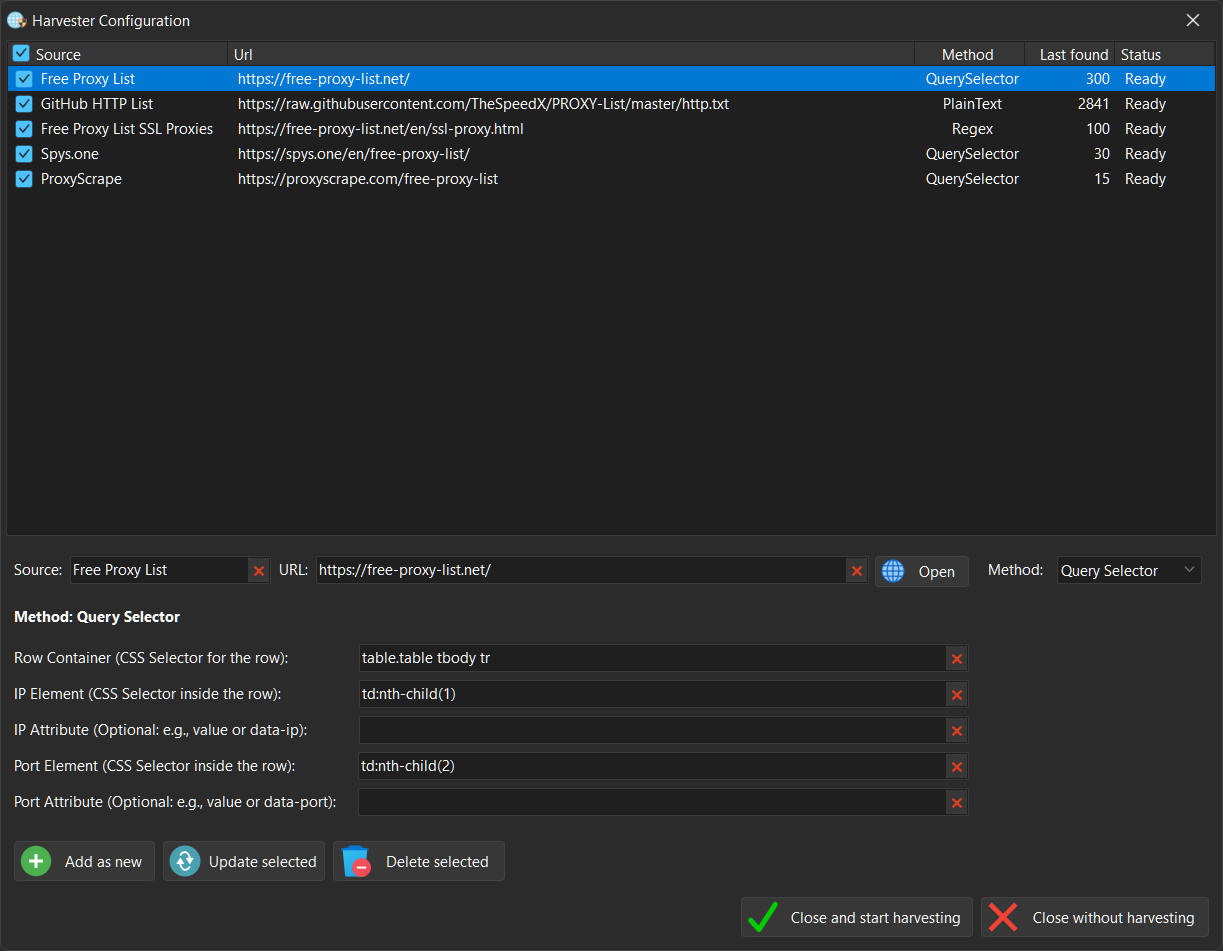This screenshot has height=951, width=1223.
Task: Focus the Source name input field
Action: (x=159, y=570)
